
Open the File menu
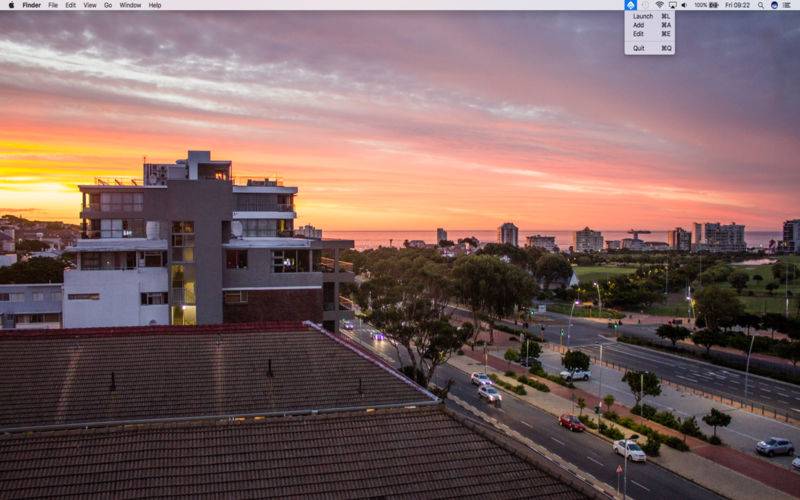pos(53,5)
